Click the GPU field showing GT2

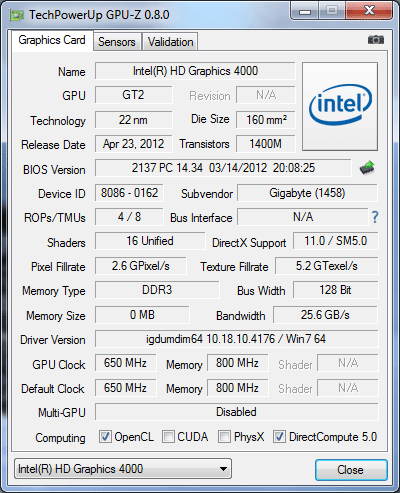pyautogui.click(x=134, y=95)
